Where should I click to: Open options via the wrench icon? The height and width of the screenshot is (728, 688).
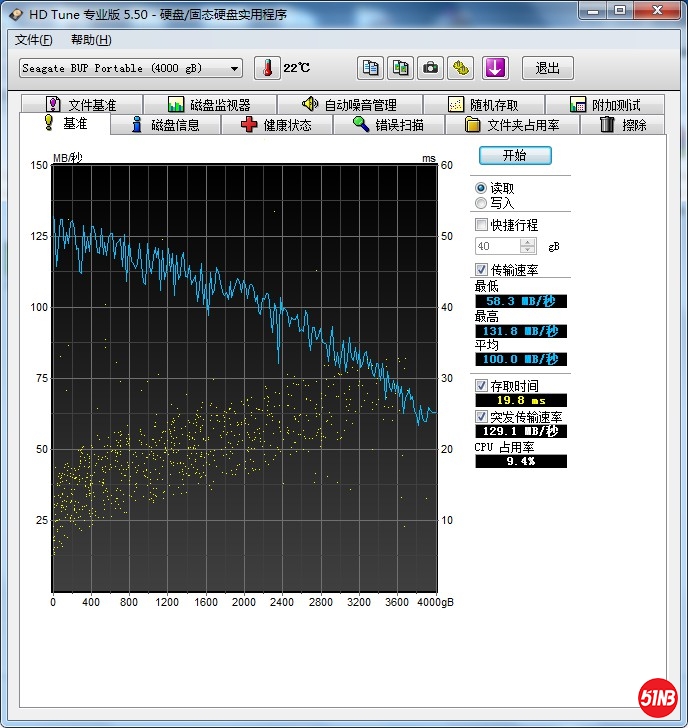pos(460,68)
